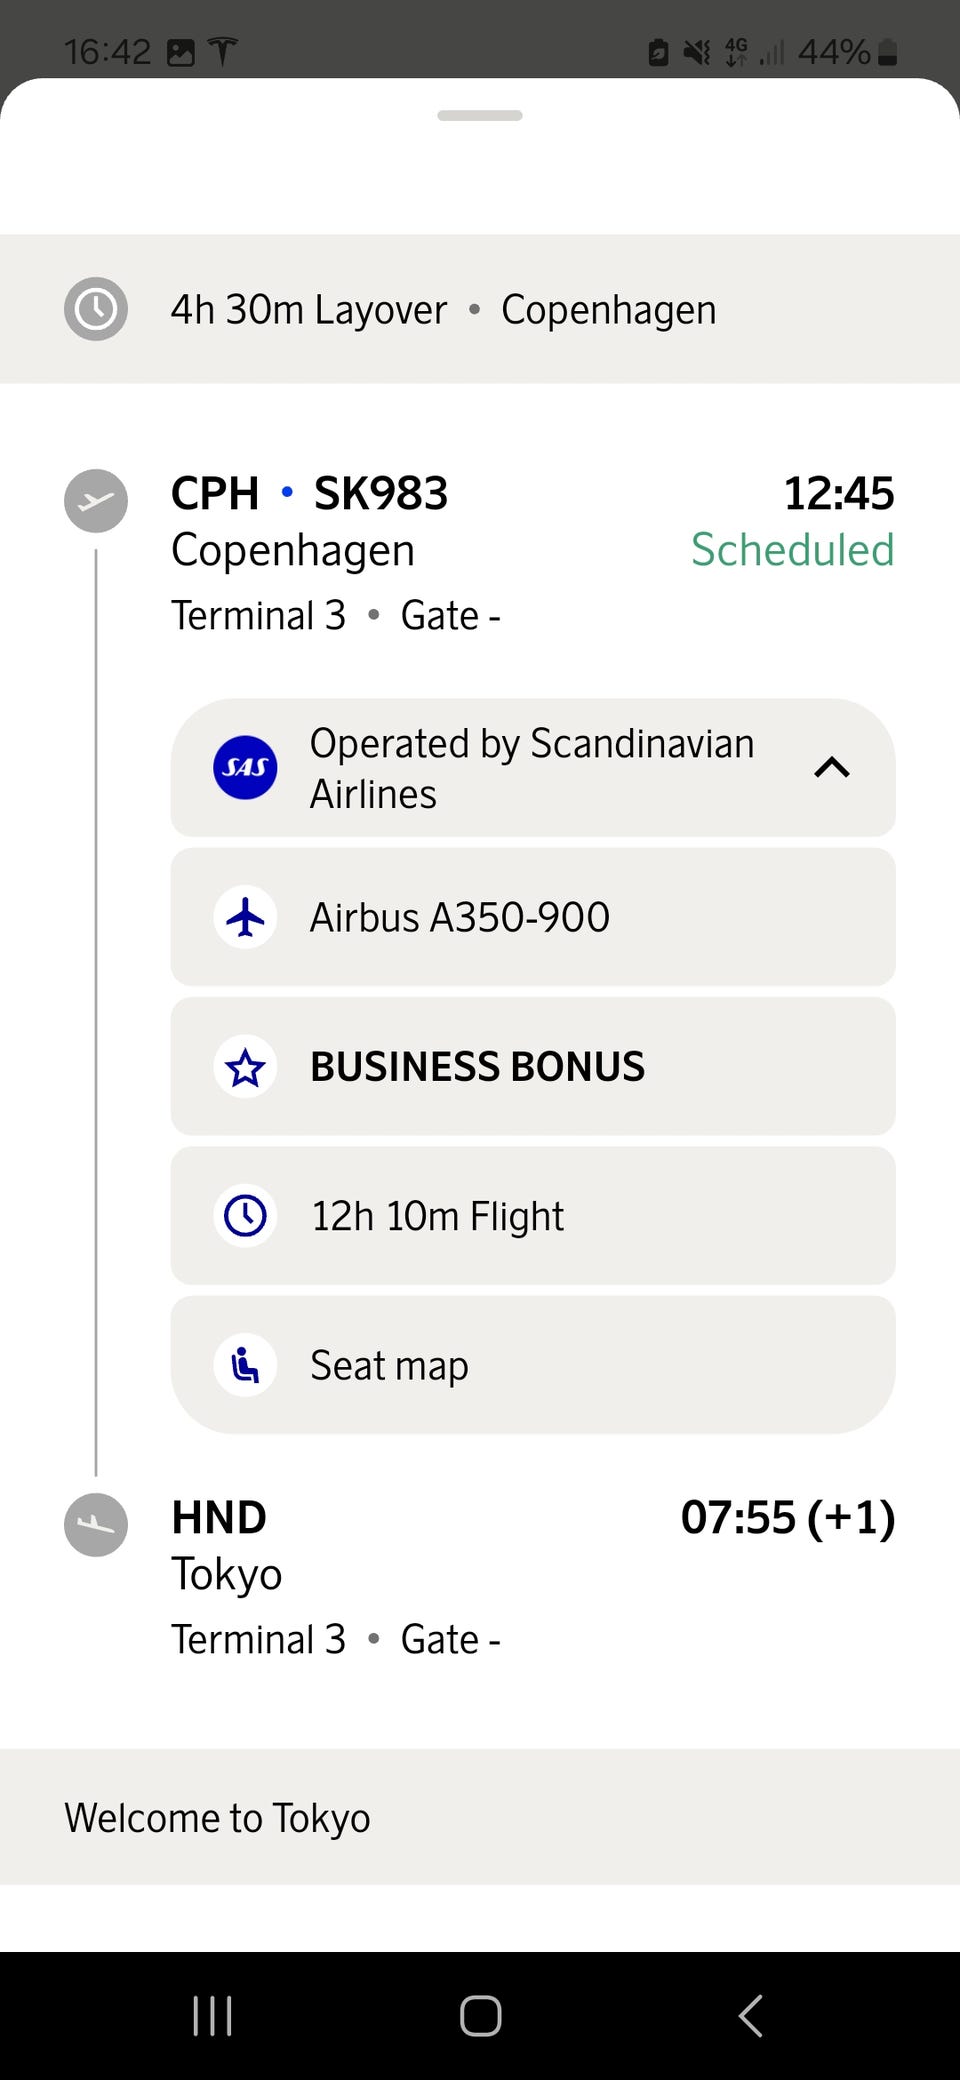Grab the bottom sheet drag handle
The height and width of the screenshot is (2080, 960).
(480, 116)
